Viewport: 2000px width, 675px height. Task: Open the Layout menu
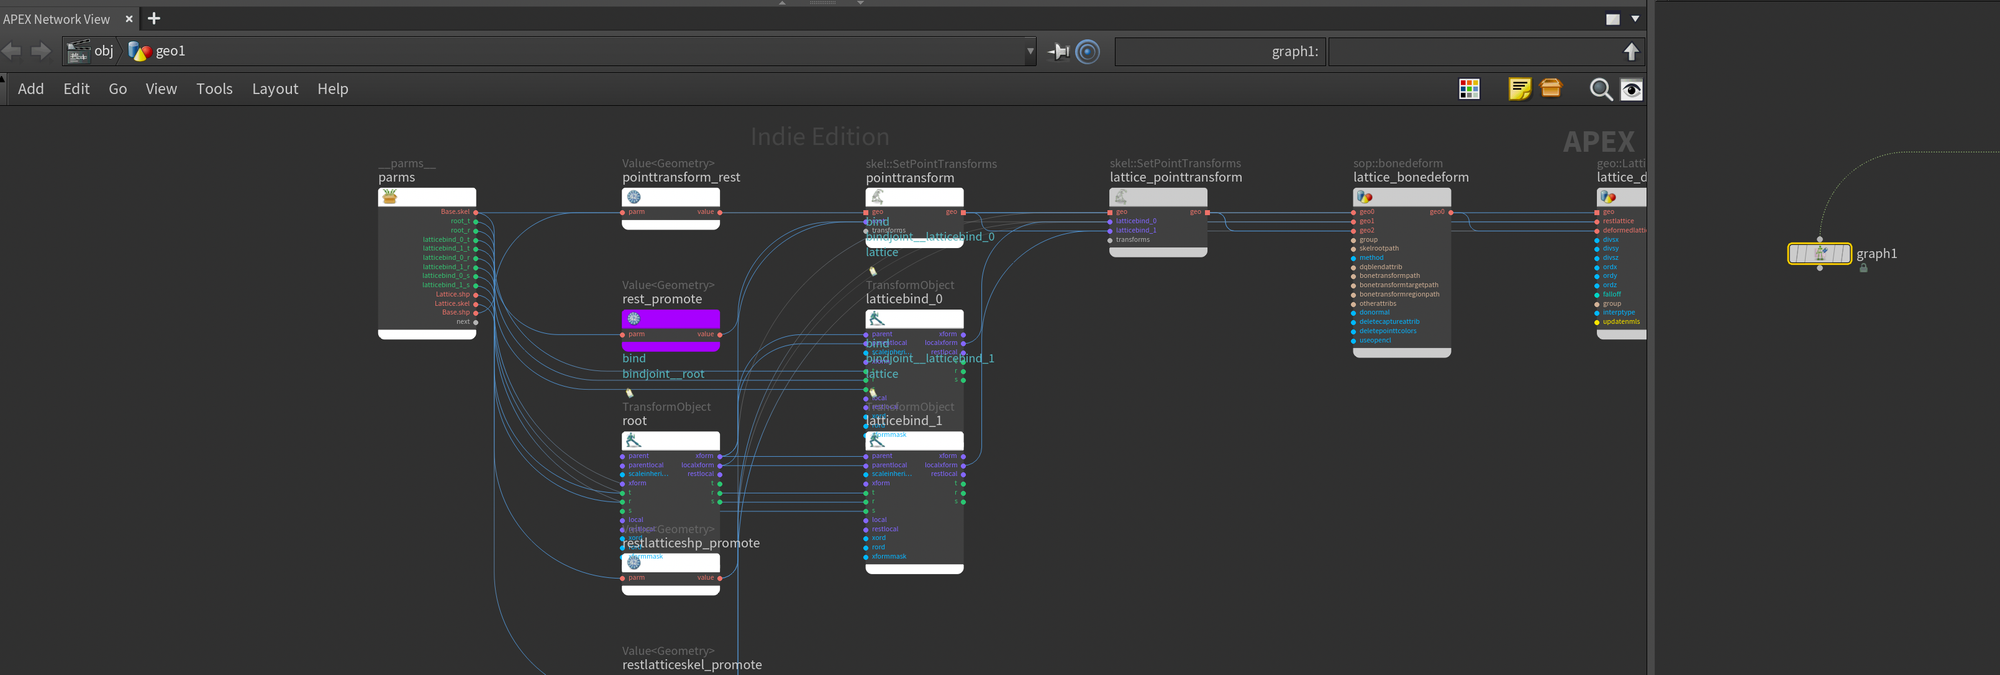pyautogui.click(x=275, y=89)
